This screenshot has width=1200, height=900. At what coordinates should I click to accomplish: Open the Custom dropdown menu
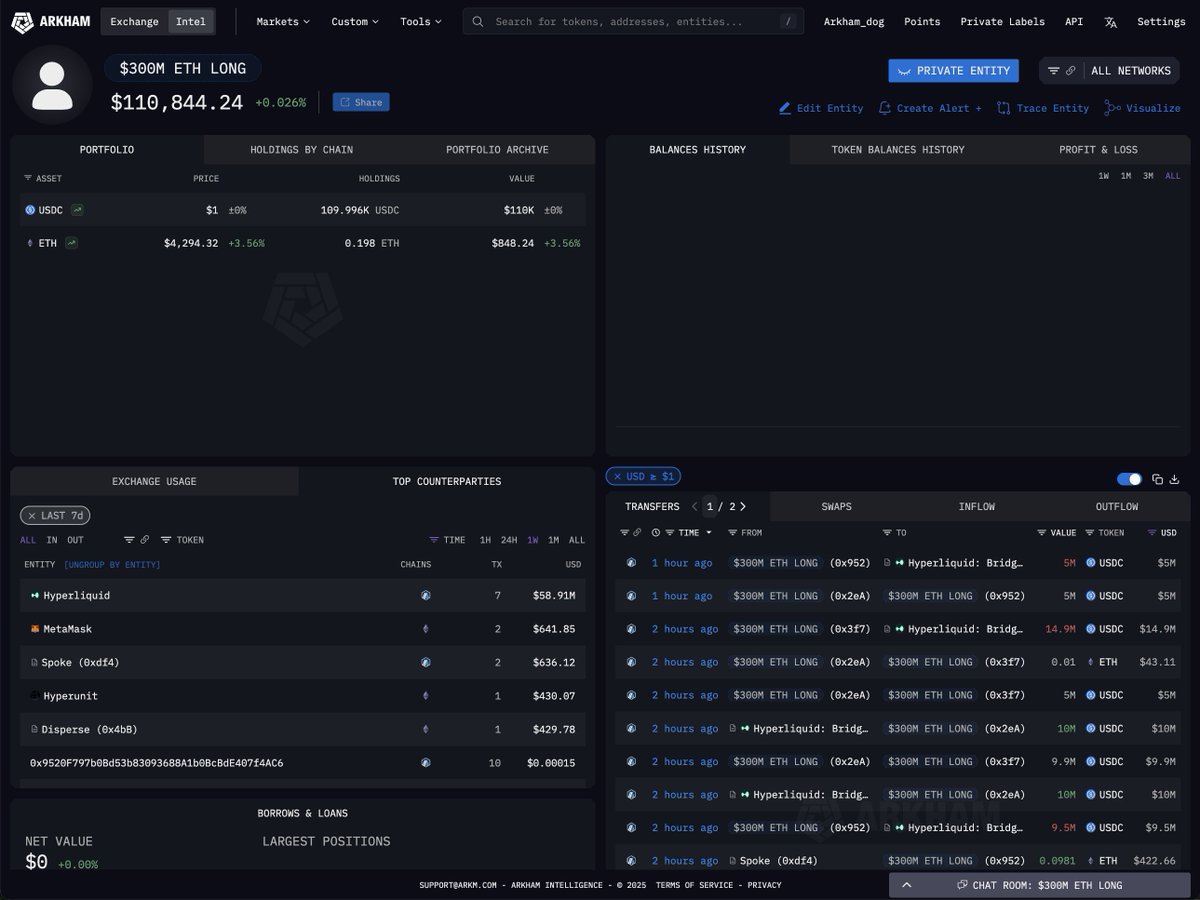[x=355, y=22]
